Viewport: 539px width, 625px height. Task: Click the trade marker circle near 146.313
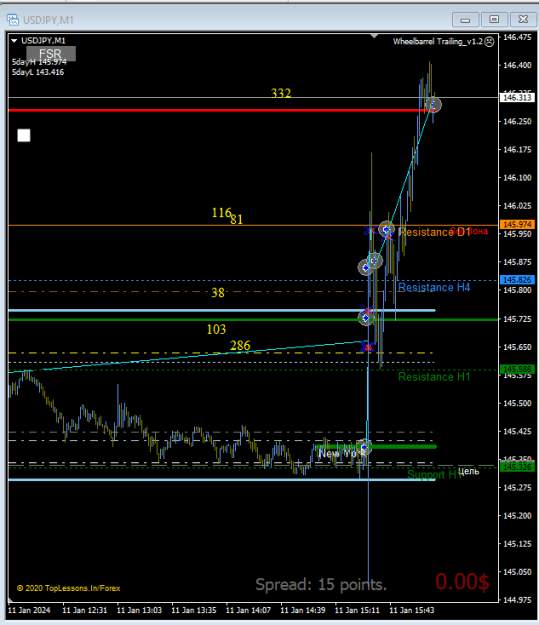pyautogui.click(x=433, y=105)
